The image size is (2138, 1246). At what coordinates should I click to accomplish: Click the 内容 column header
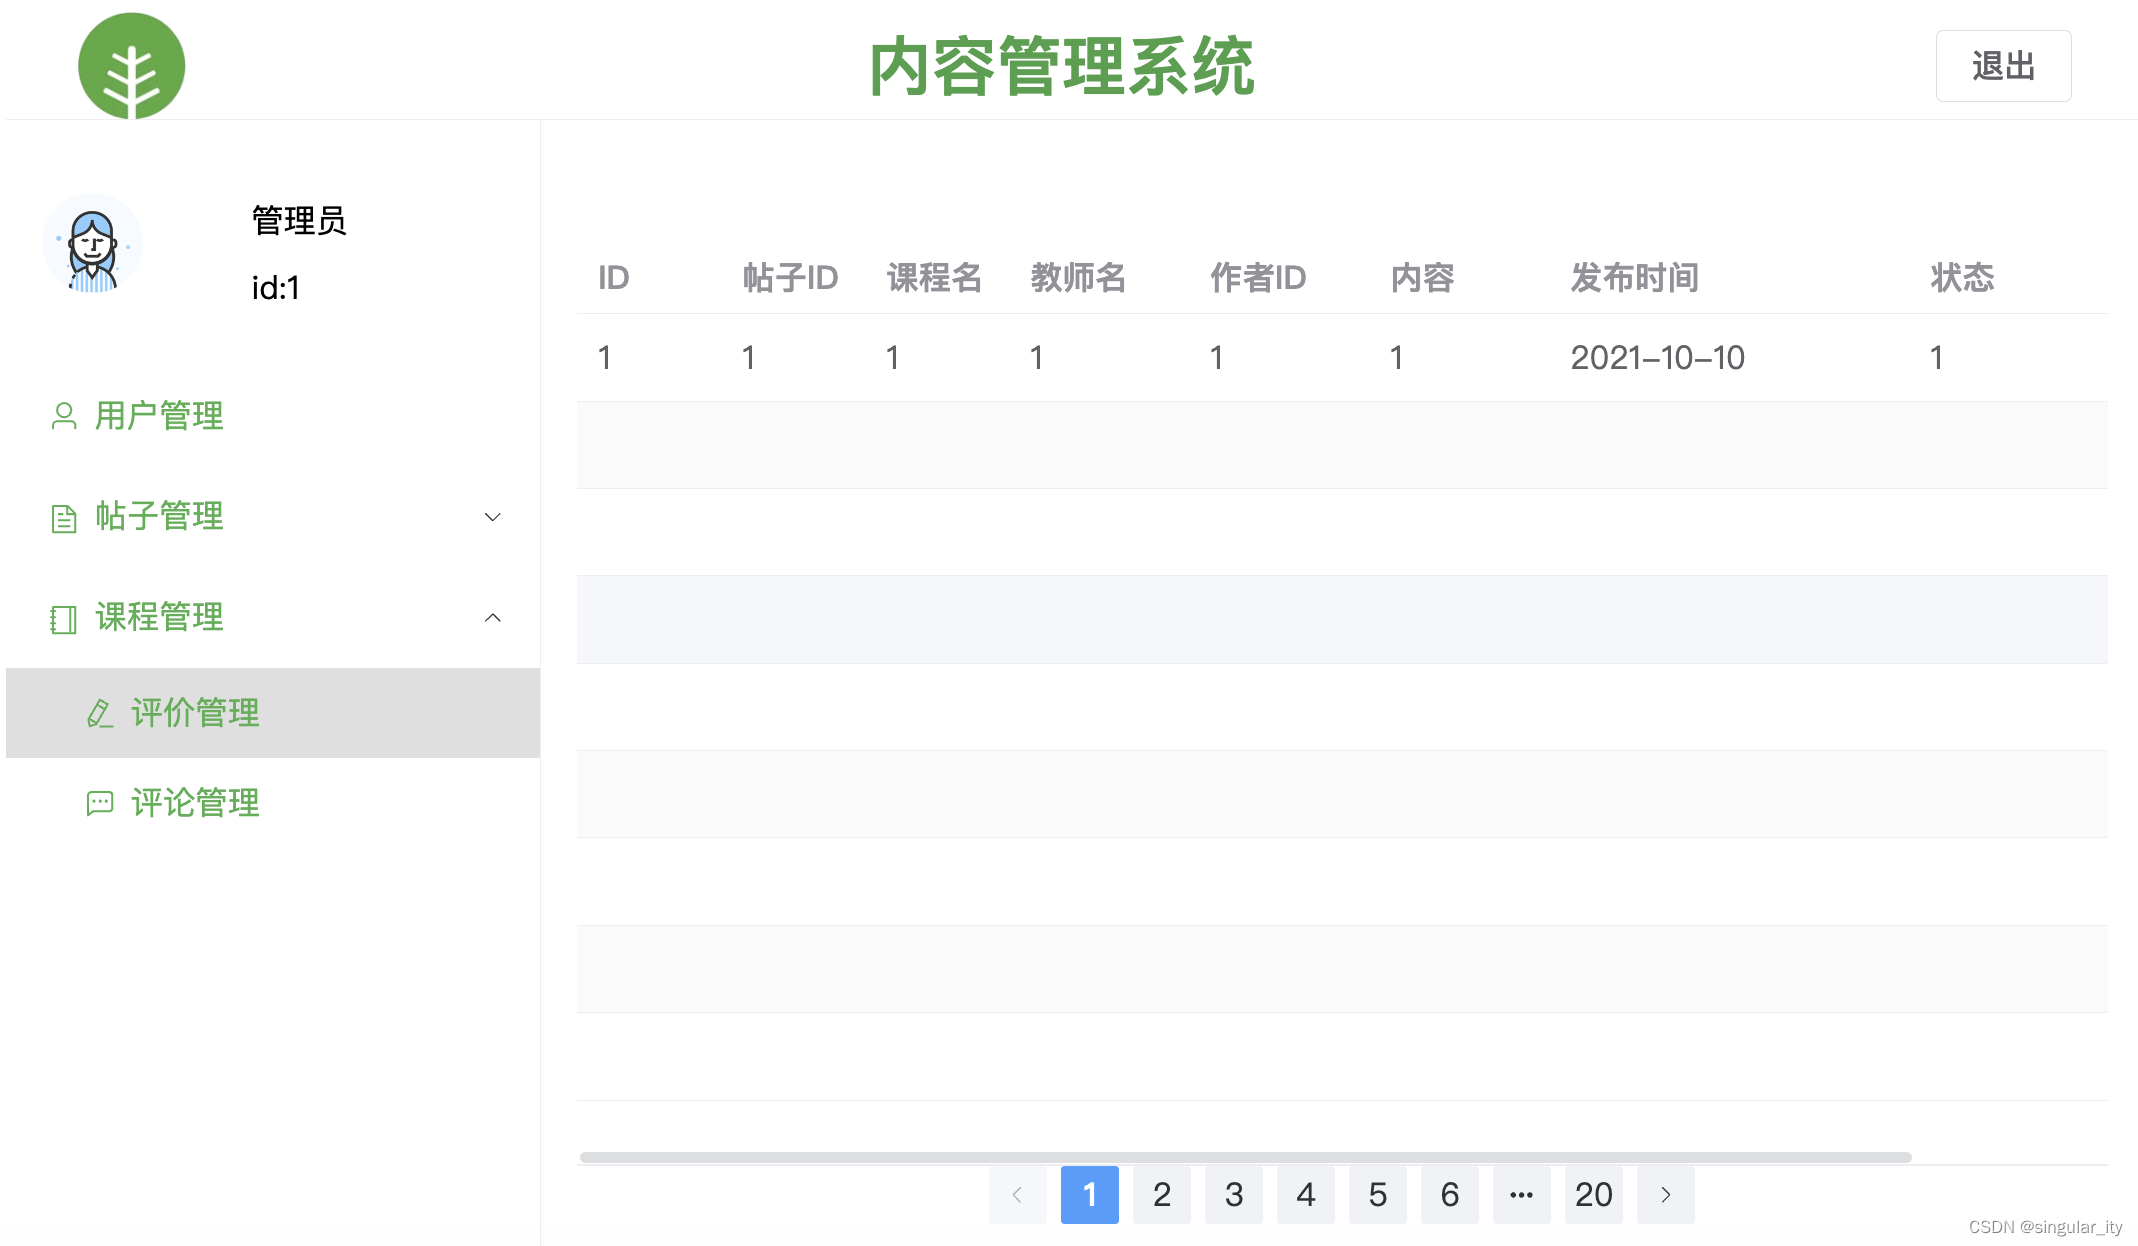1422,277
